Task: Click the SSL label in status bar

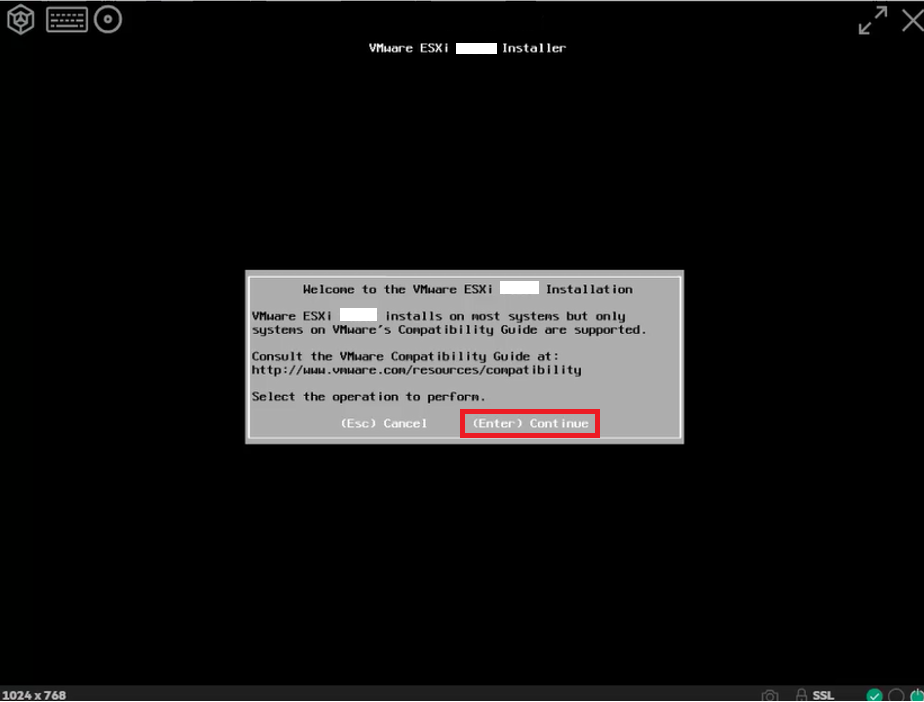Action: [823, 696]
